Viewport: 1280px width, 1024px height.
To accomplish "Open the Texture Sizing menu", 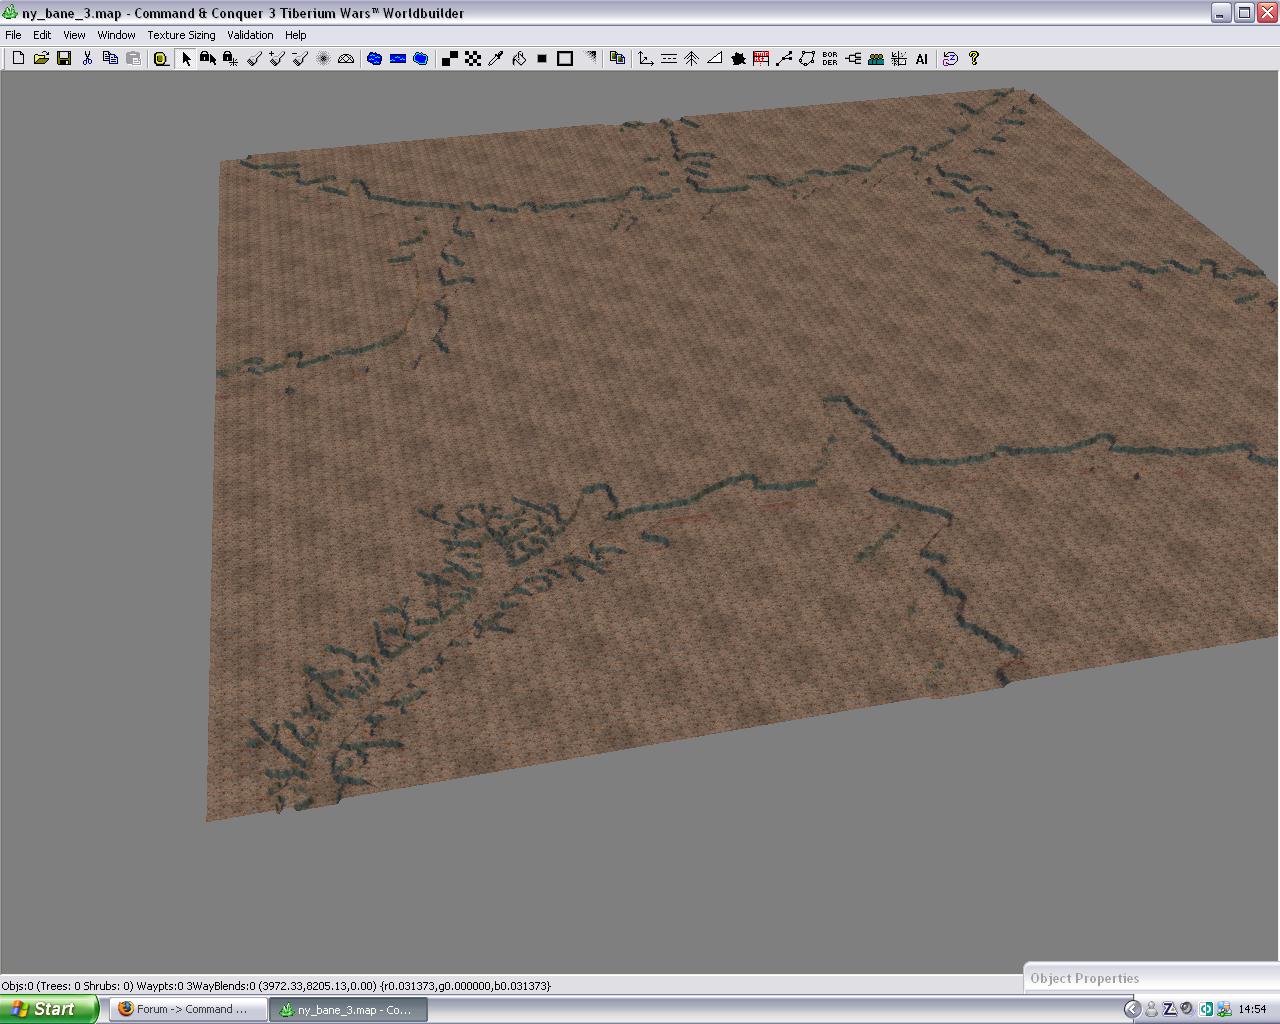I will (181, 35).
